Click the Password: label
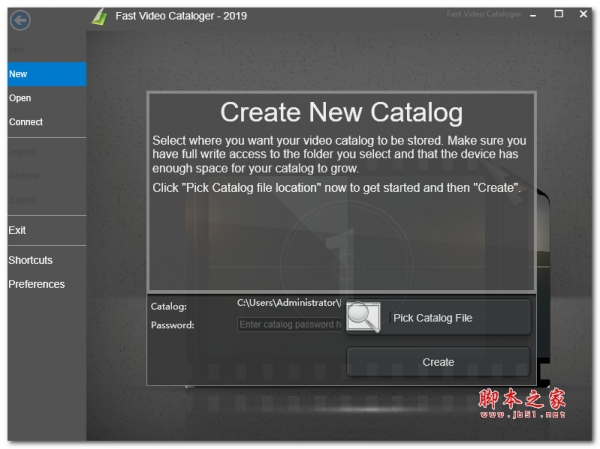 [173, 325]
